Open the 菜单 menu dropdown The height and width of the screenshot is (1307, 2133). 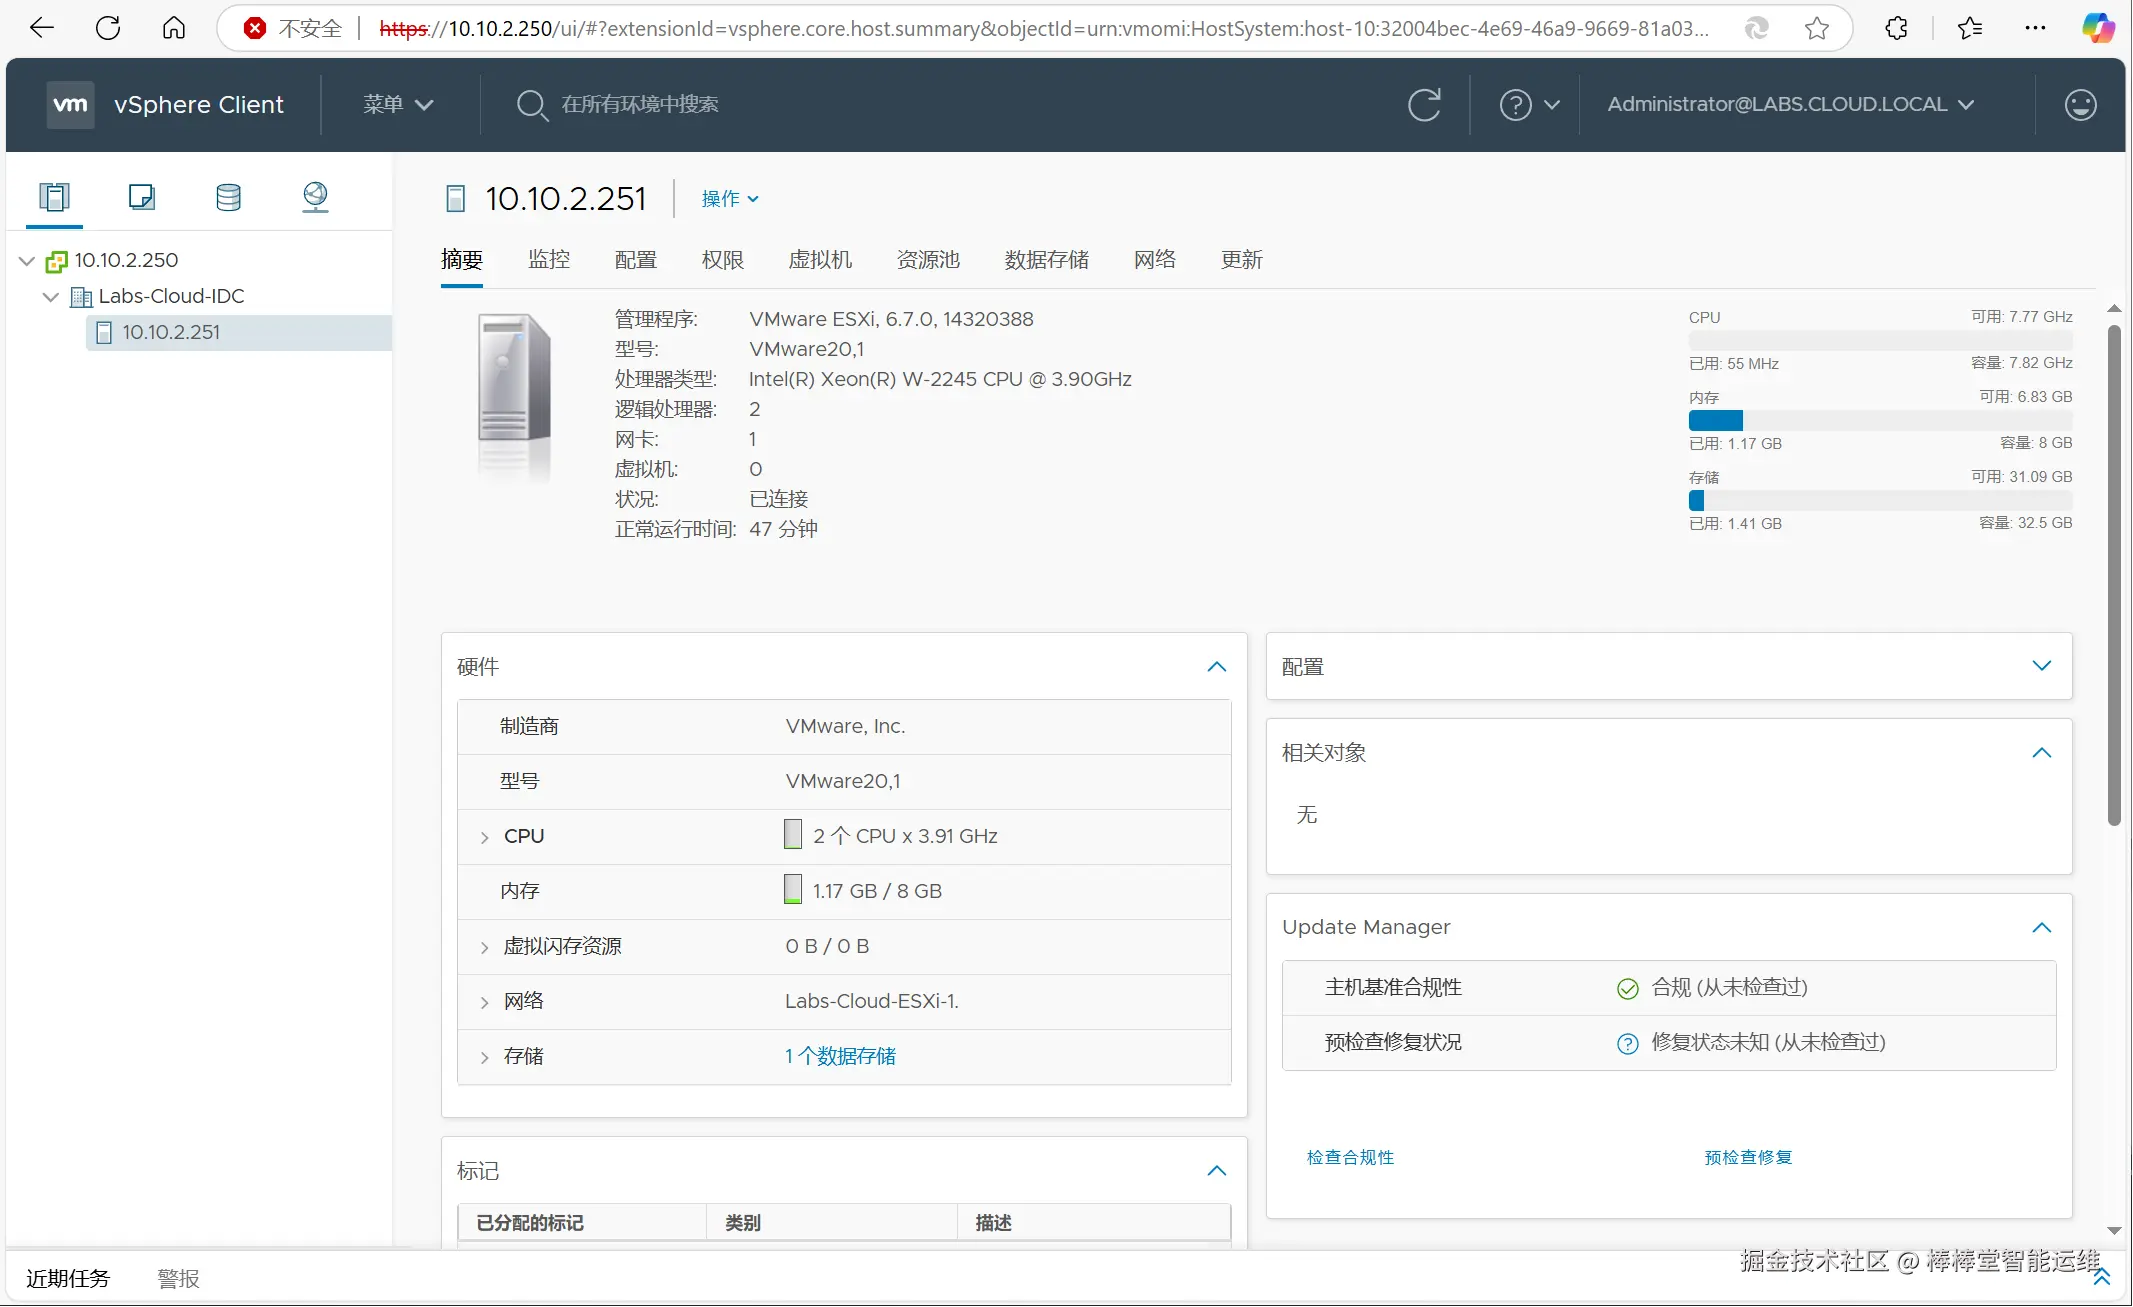pos(397,105)
